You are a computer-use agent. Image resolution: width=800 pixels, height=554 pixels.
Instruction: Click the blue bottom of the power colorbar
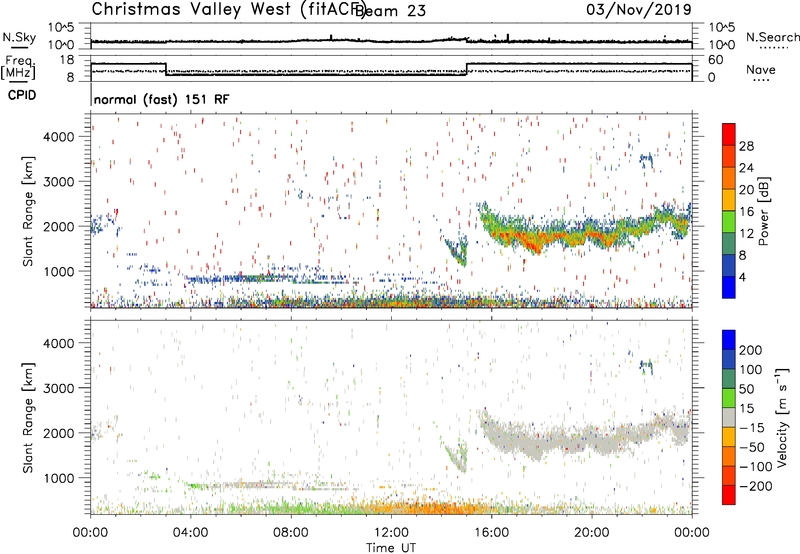pyautogui.click(x=729, y=288)
